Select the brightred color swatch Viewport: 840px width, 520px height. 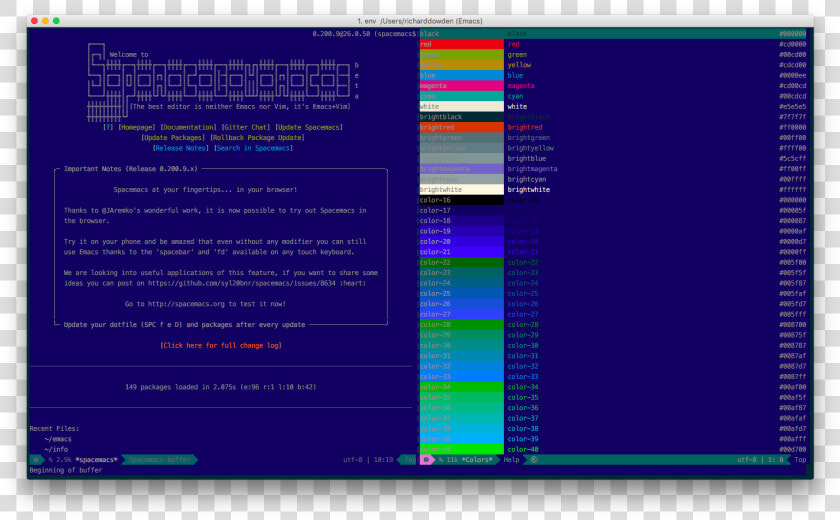(x=461, y=127)
